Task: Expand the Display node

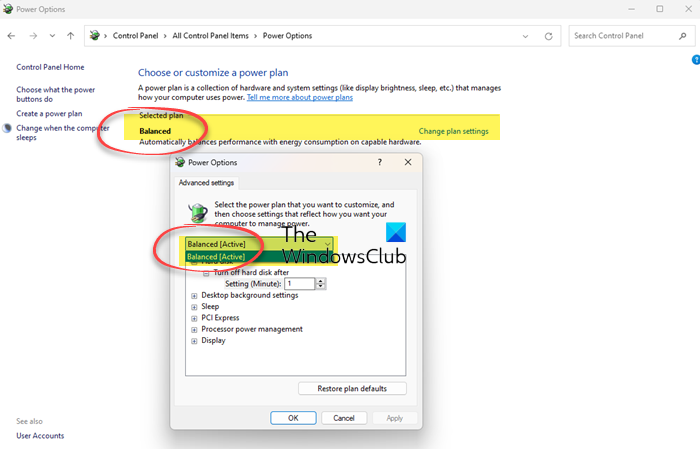Action: pyautogui.click(x=194, y=341)
